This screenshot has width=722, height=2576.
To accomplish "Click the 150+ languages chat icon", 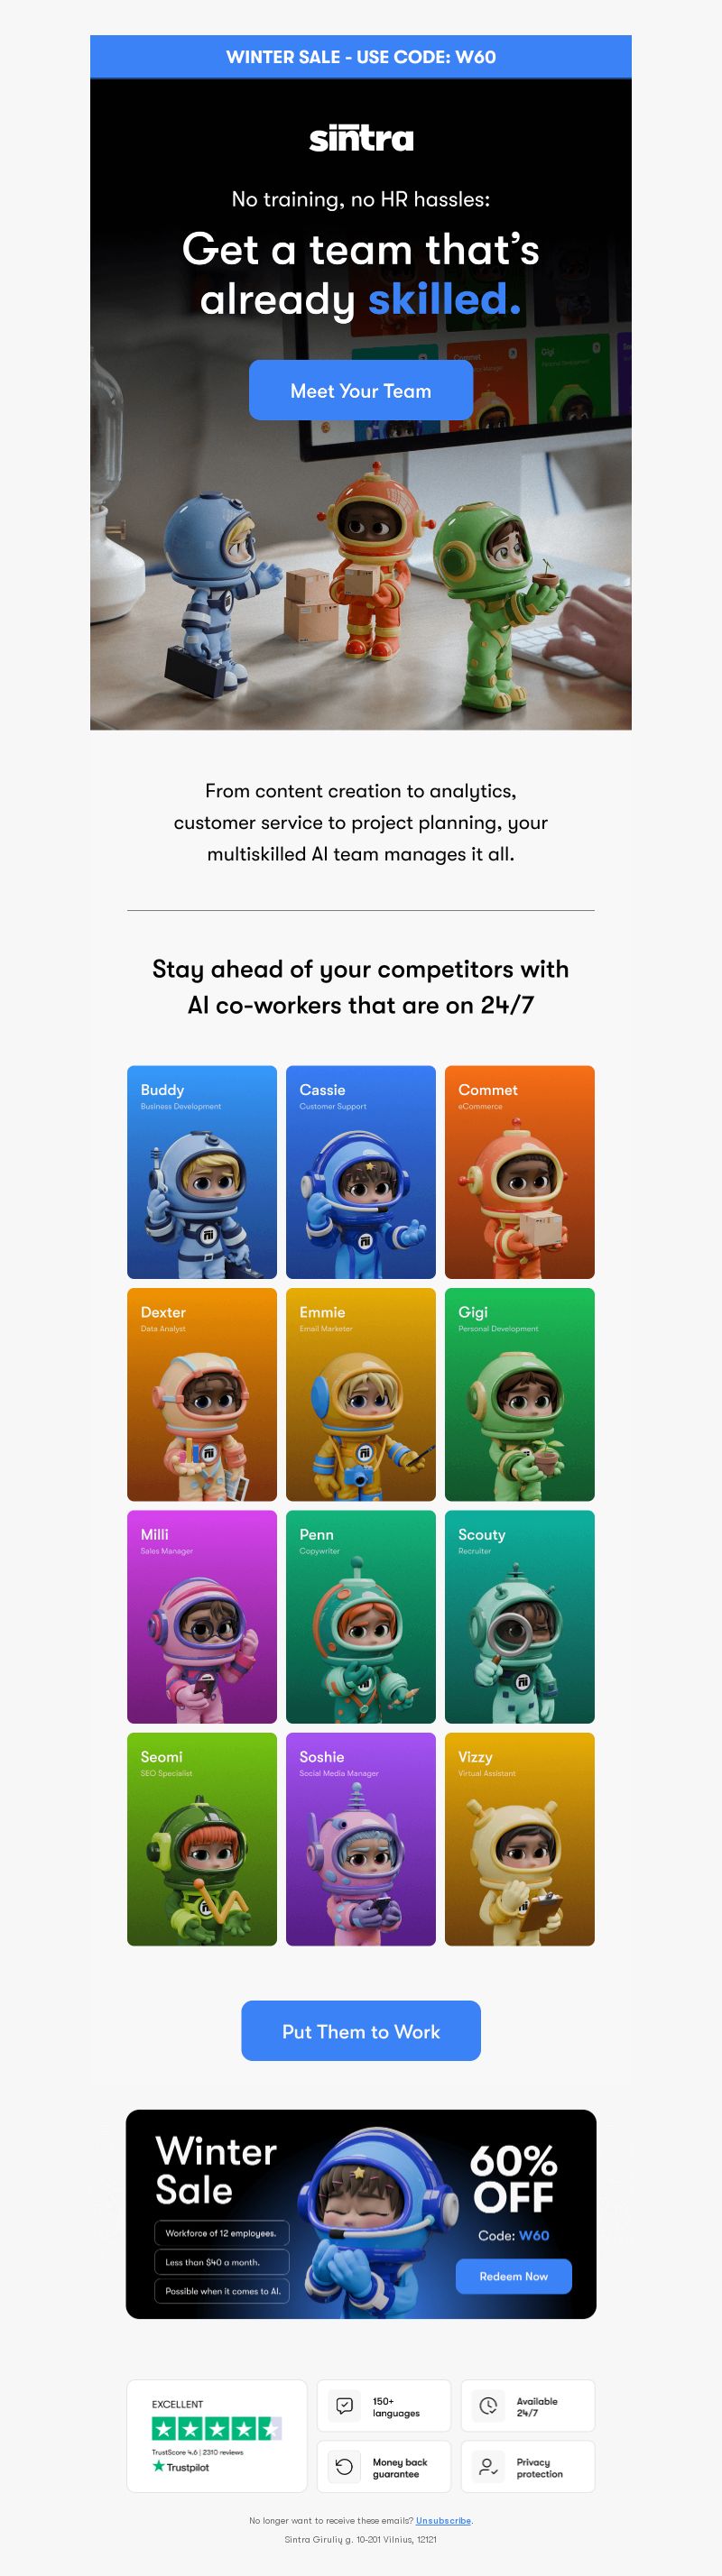I will coord(345,2406).
